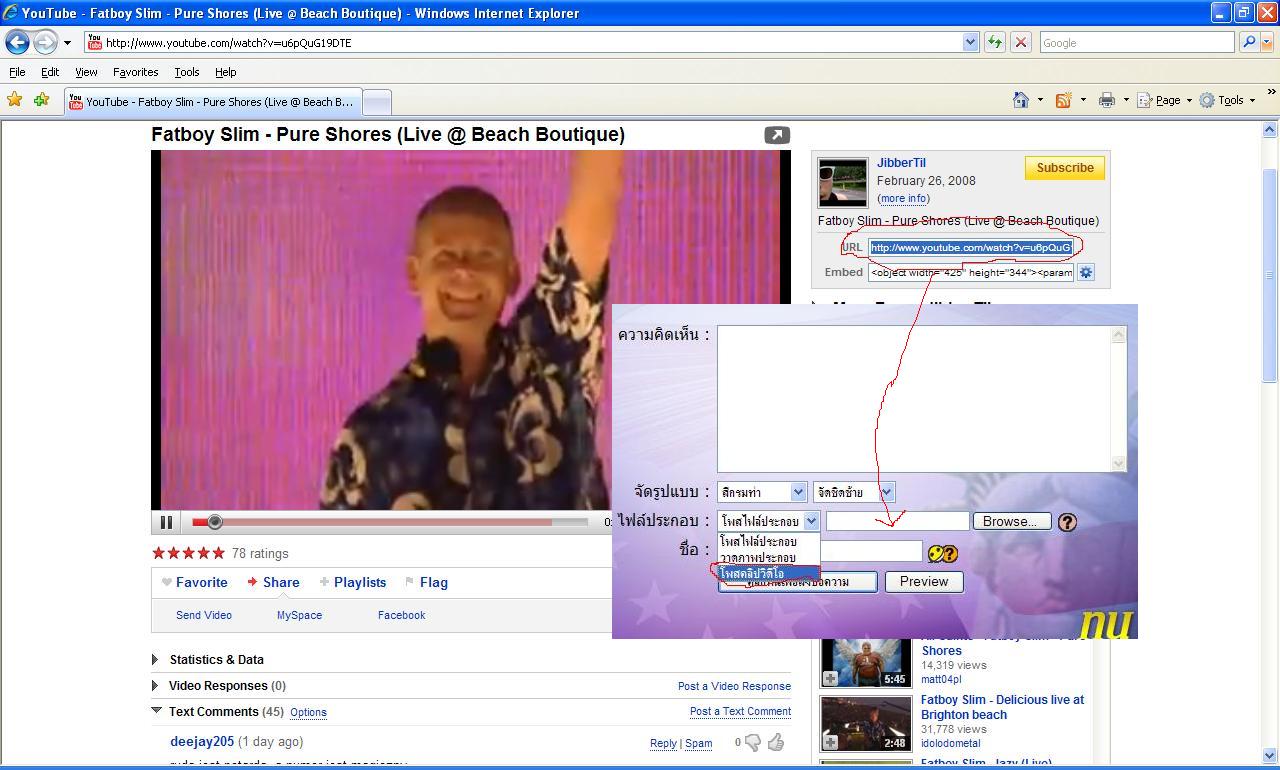Click the new blank tab button
Image resolution: width=1280 pixels, height=770 pixels.
click(x=376, y=102)
